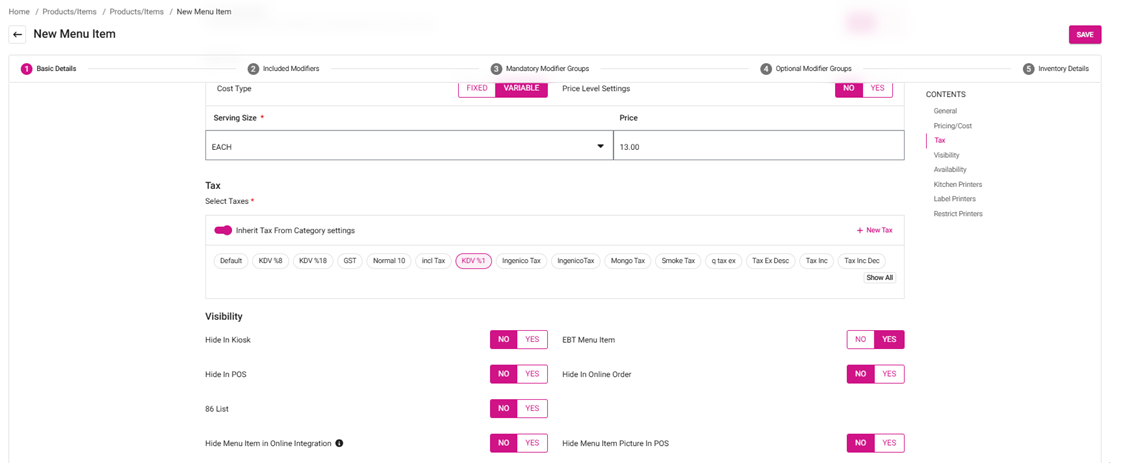Click the Price input field
This screenshot has height=463, width=1123.
pyautogui.click(x=758, y=147)
